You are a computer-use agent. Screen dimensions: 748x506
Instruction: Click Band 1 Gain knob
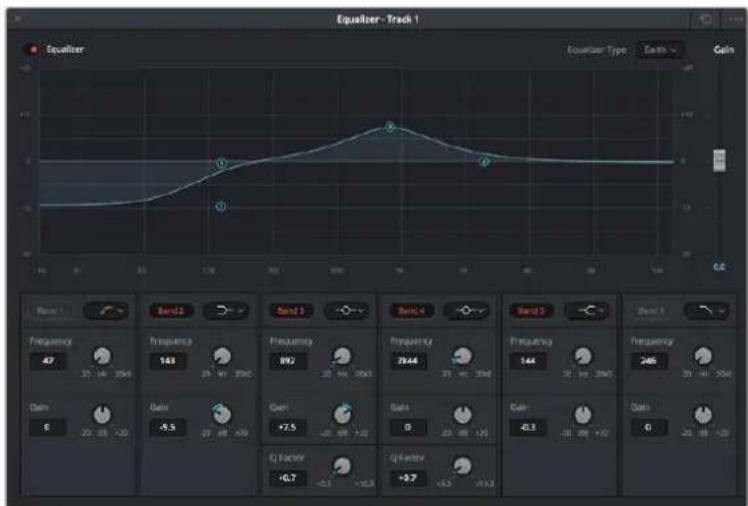point(102,415)
